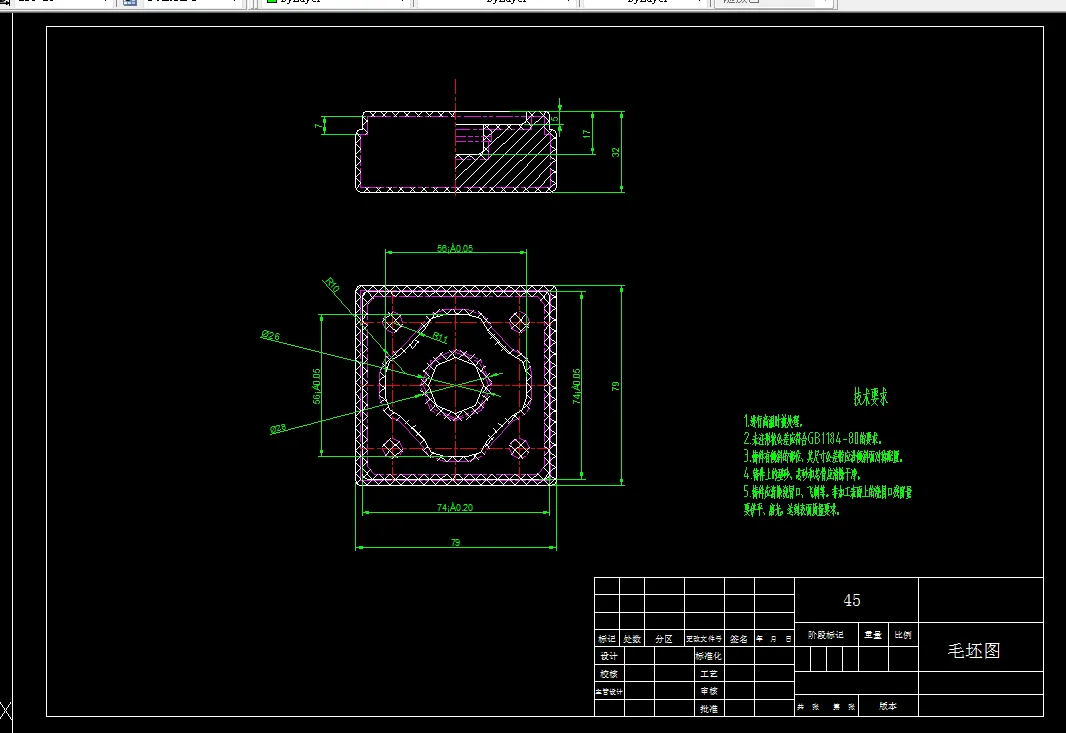Viewport: 1066px width, 733px height.
Task: Select the 32 height dimension on section view
Action: pos(616,152)
